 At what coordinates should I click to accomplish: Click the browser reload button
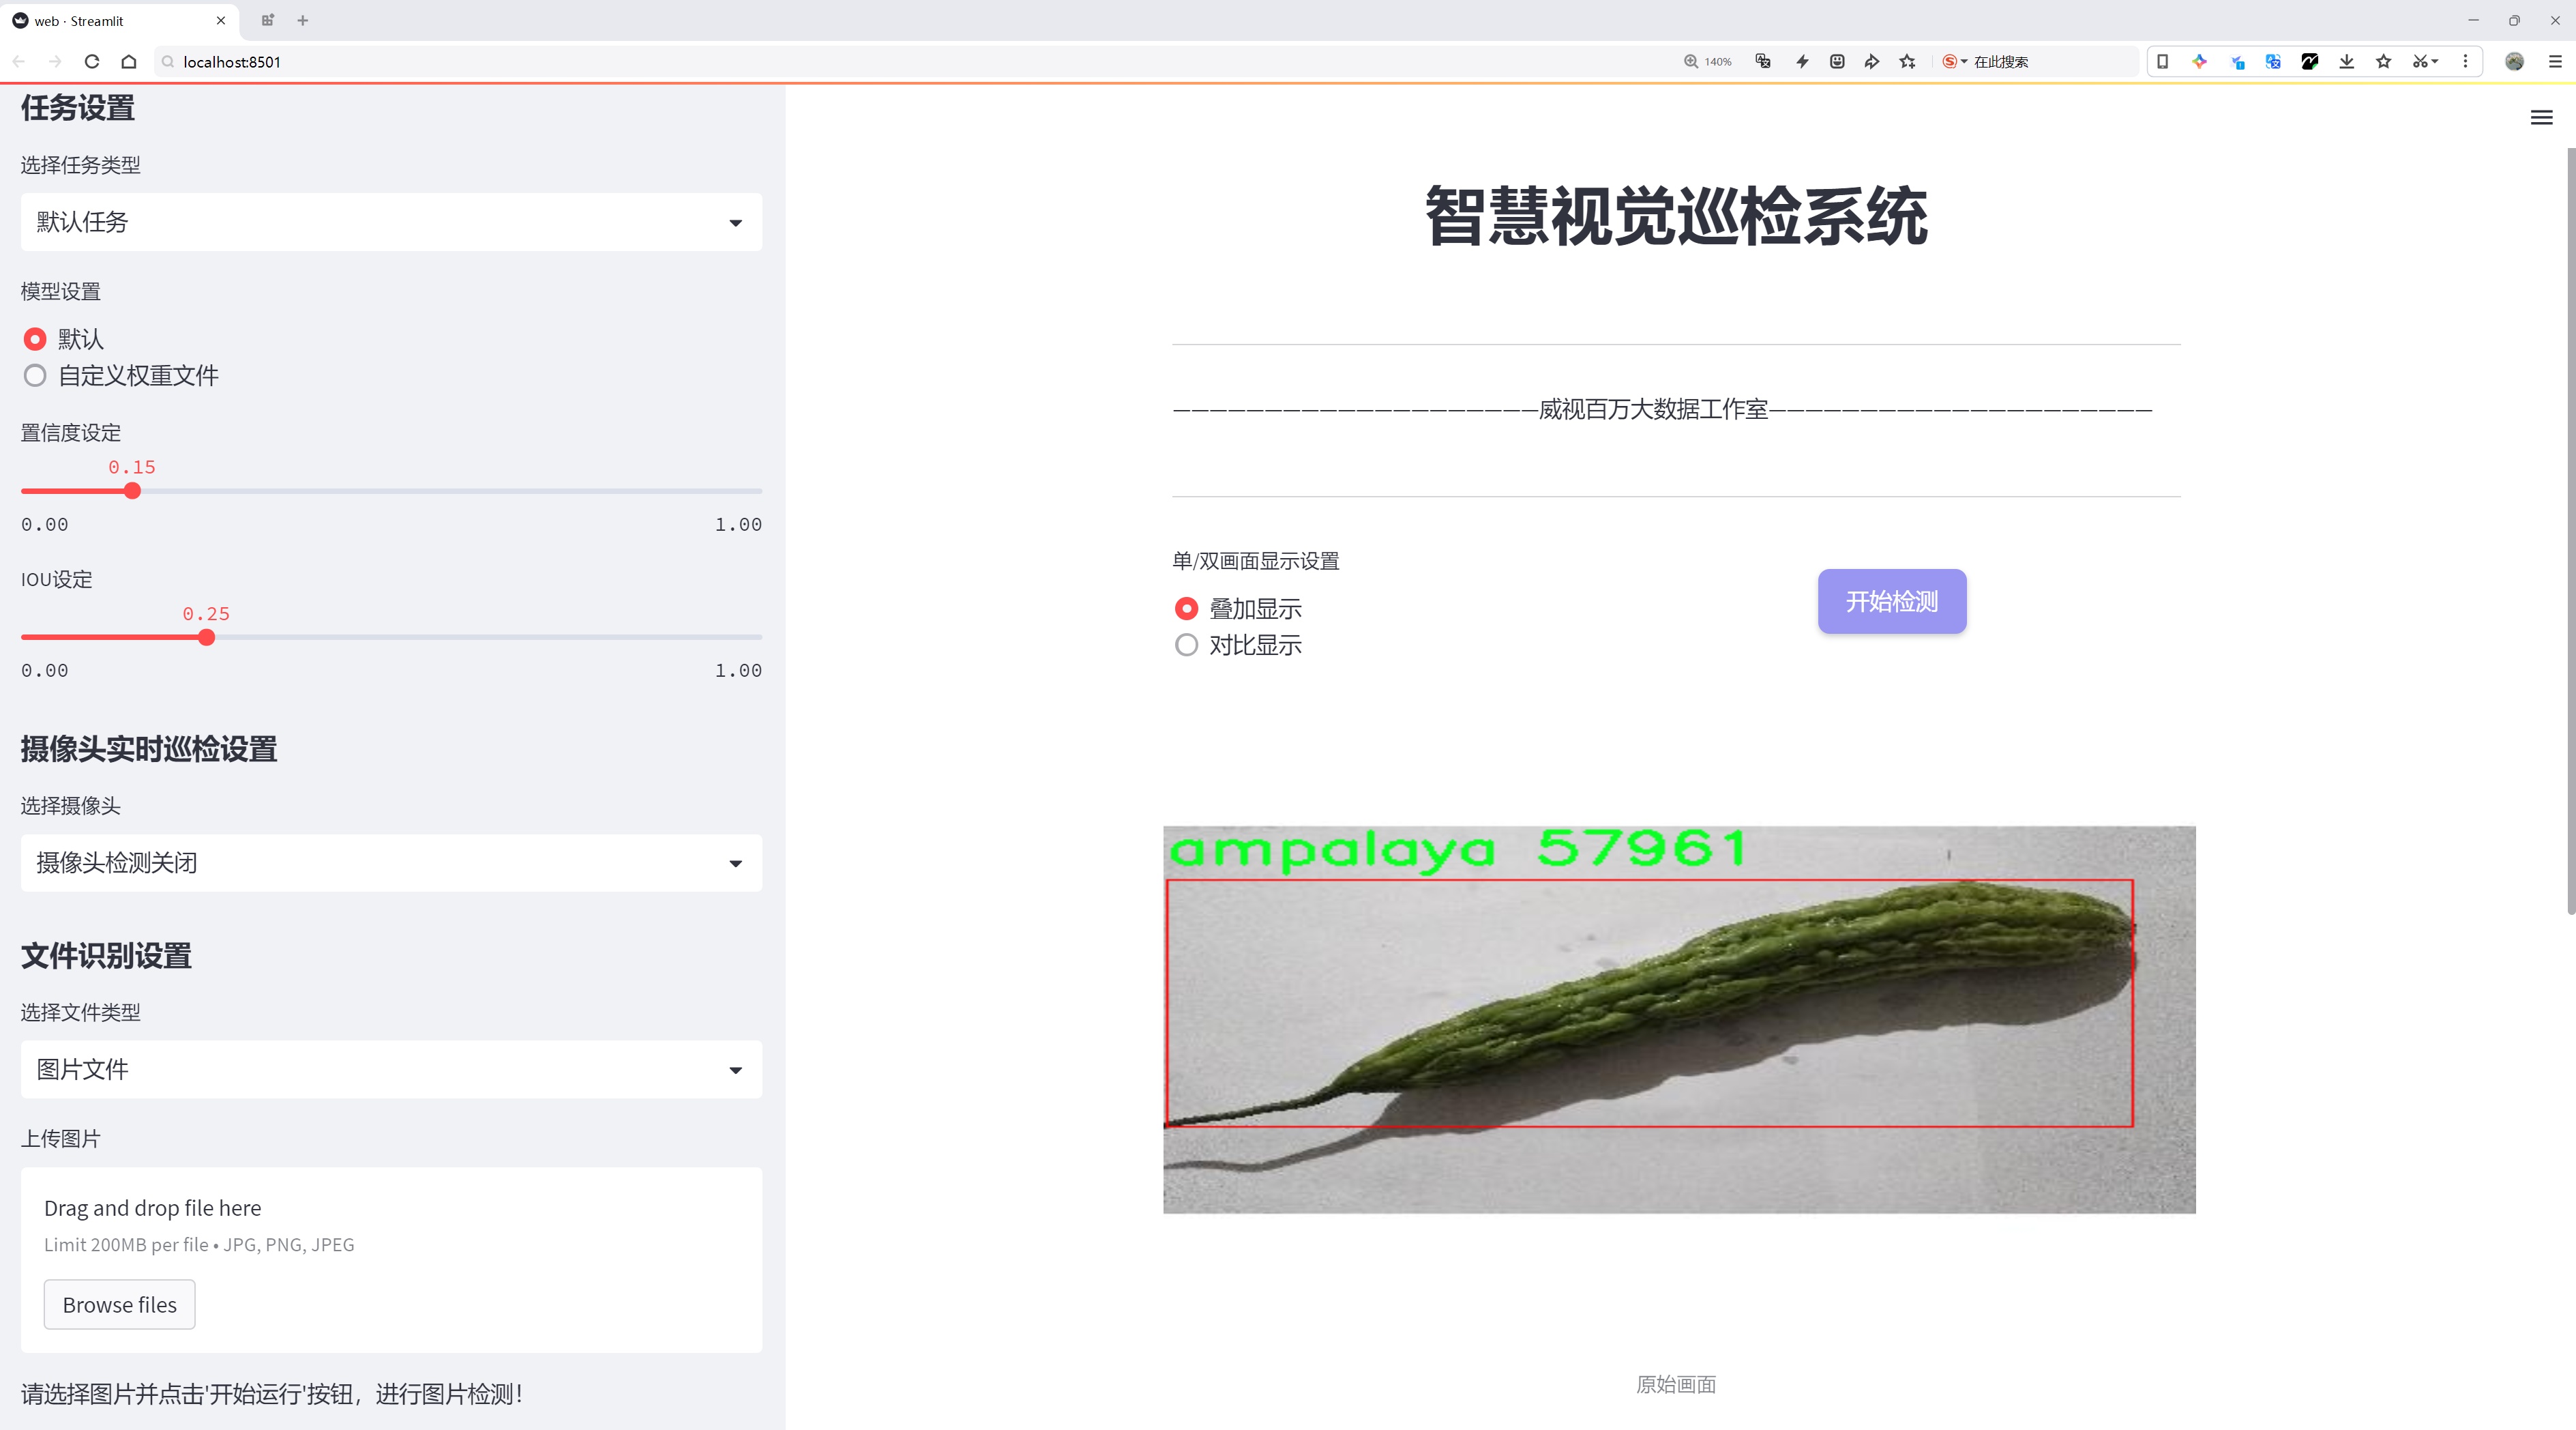click(x=92, y=62)
